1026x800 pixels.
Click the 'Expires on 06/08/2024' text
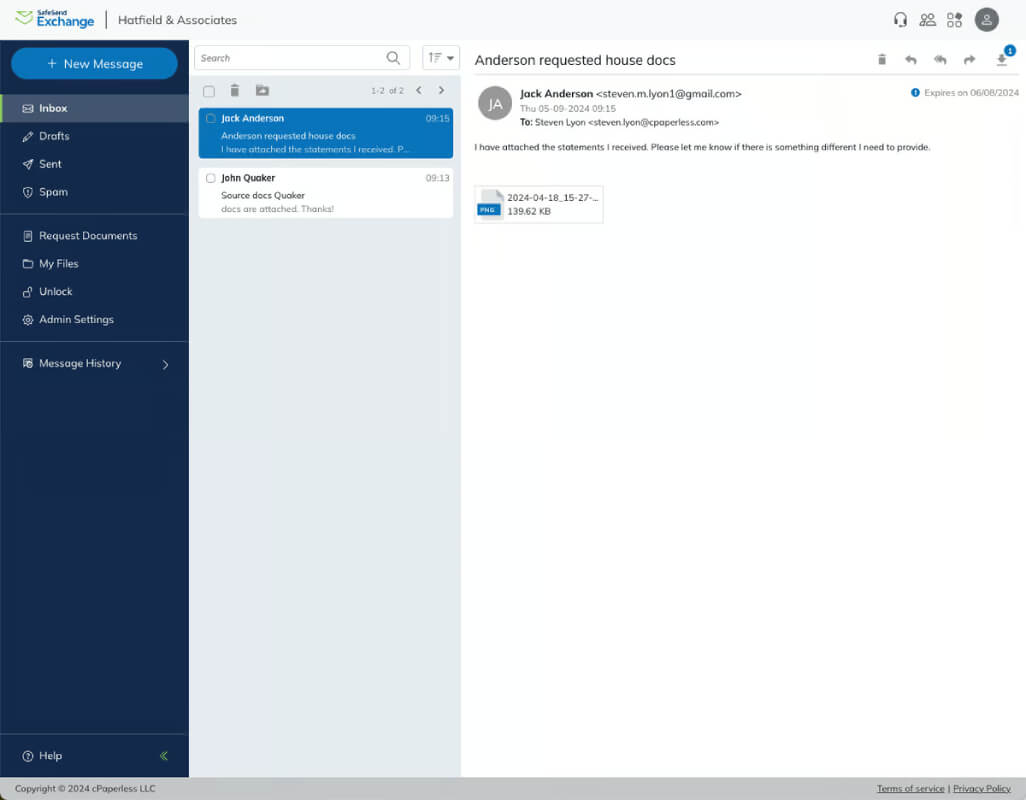click(971, 93)
